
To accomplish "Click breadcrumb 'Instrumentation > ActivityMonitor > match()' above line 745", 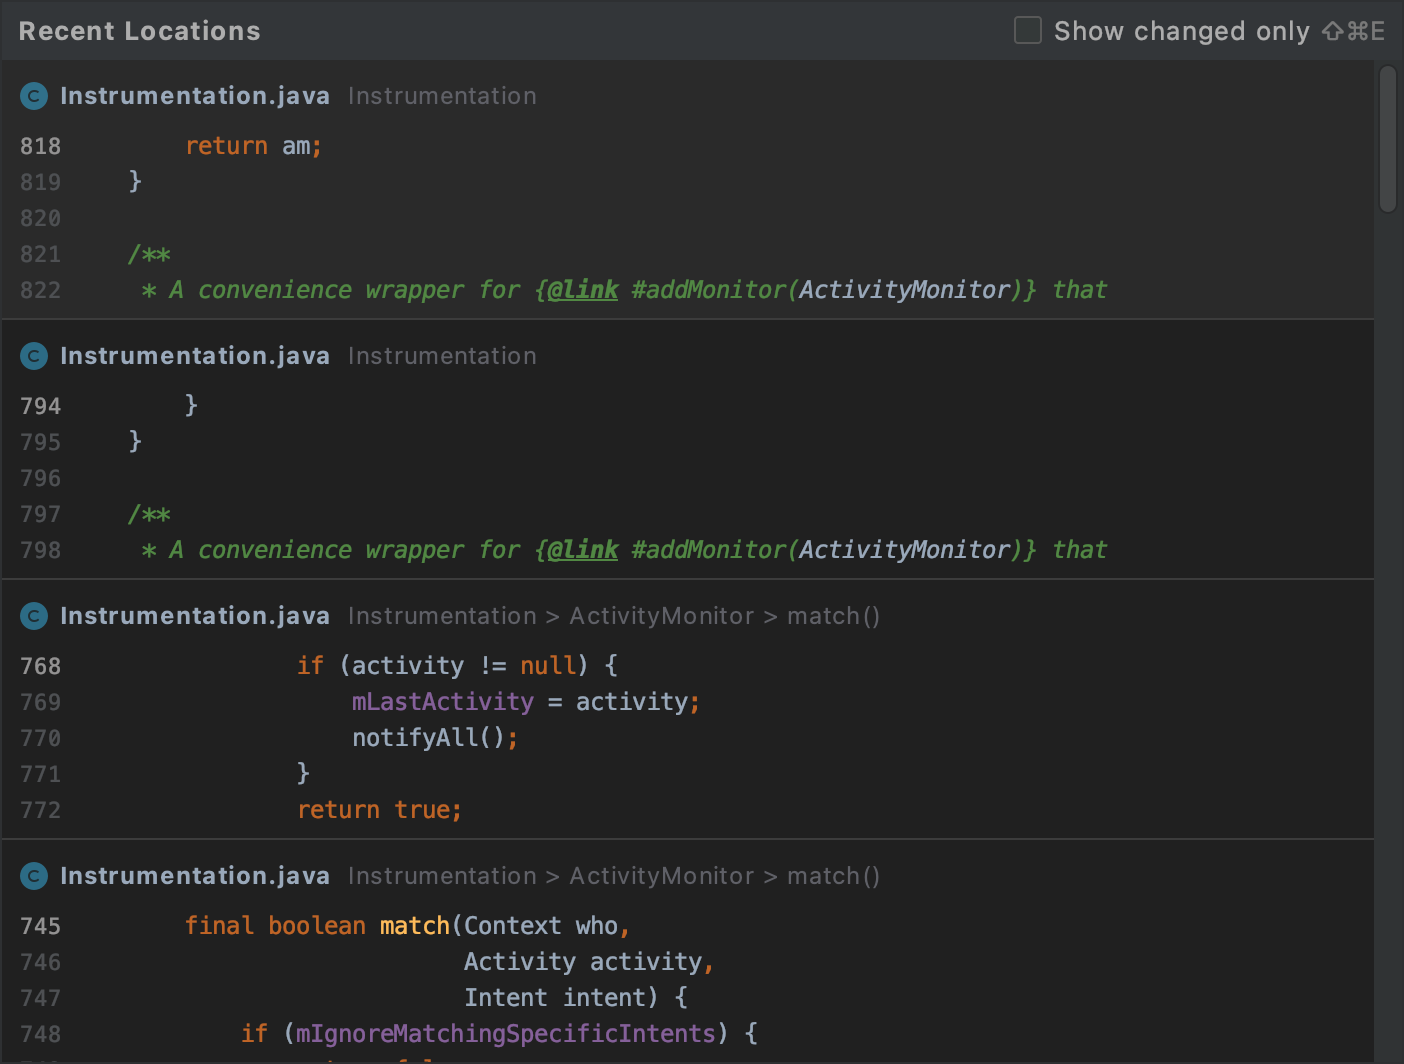I will (614, 876).
